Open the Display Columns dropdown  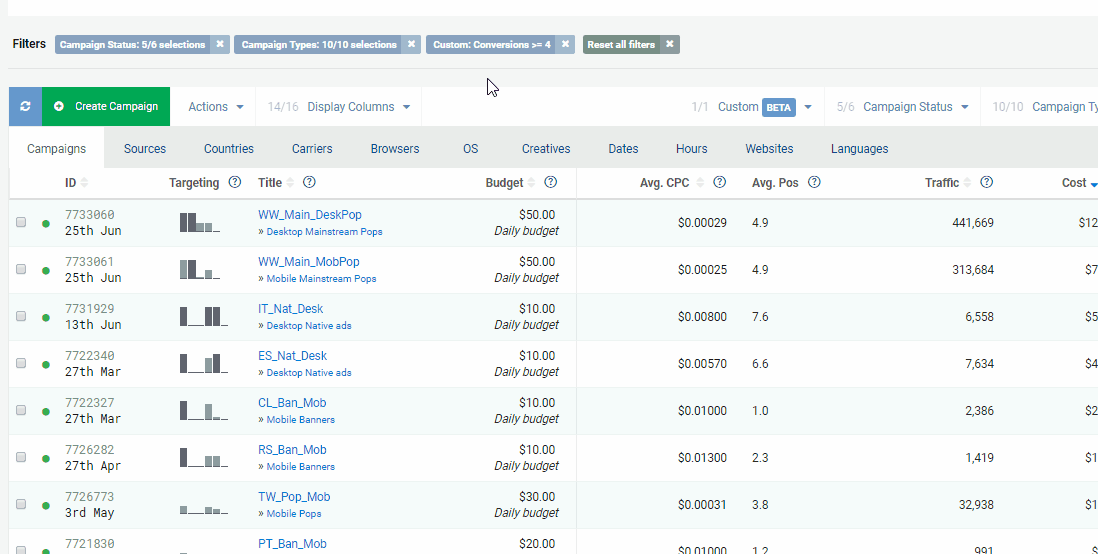pos(339,106)
